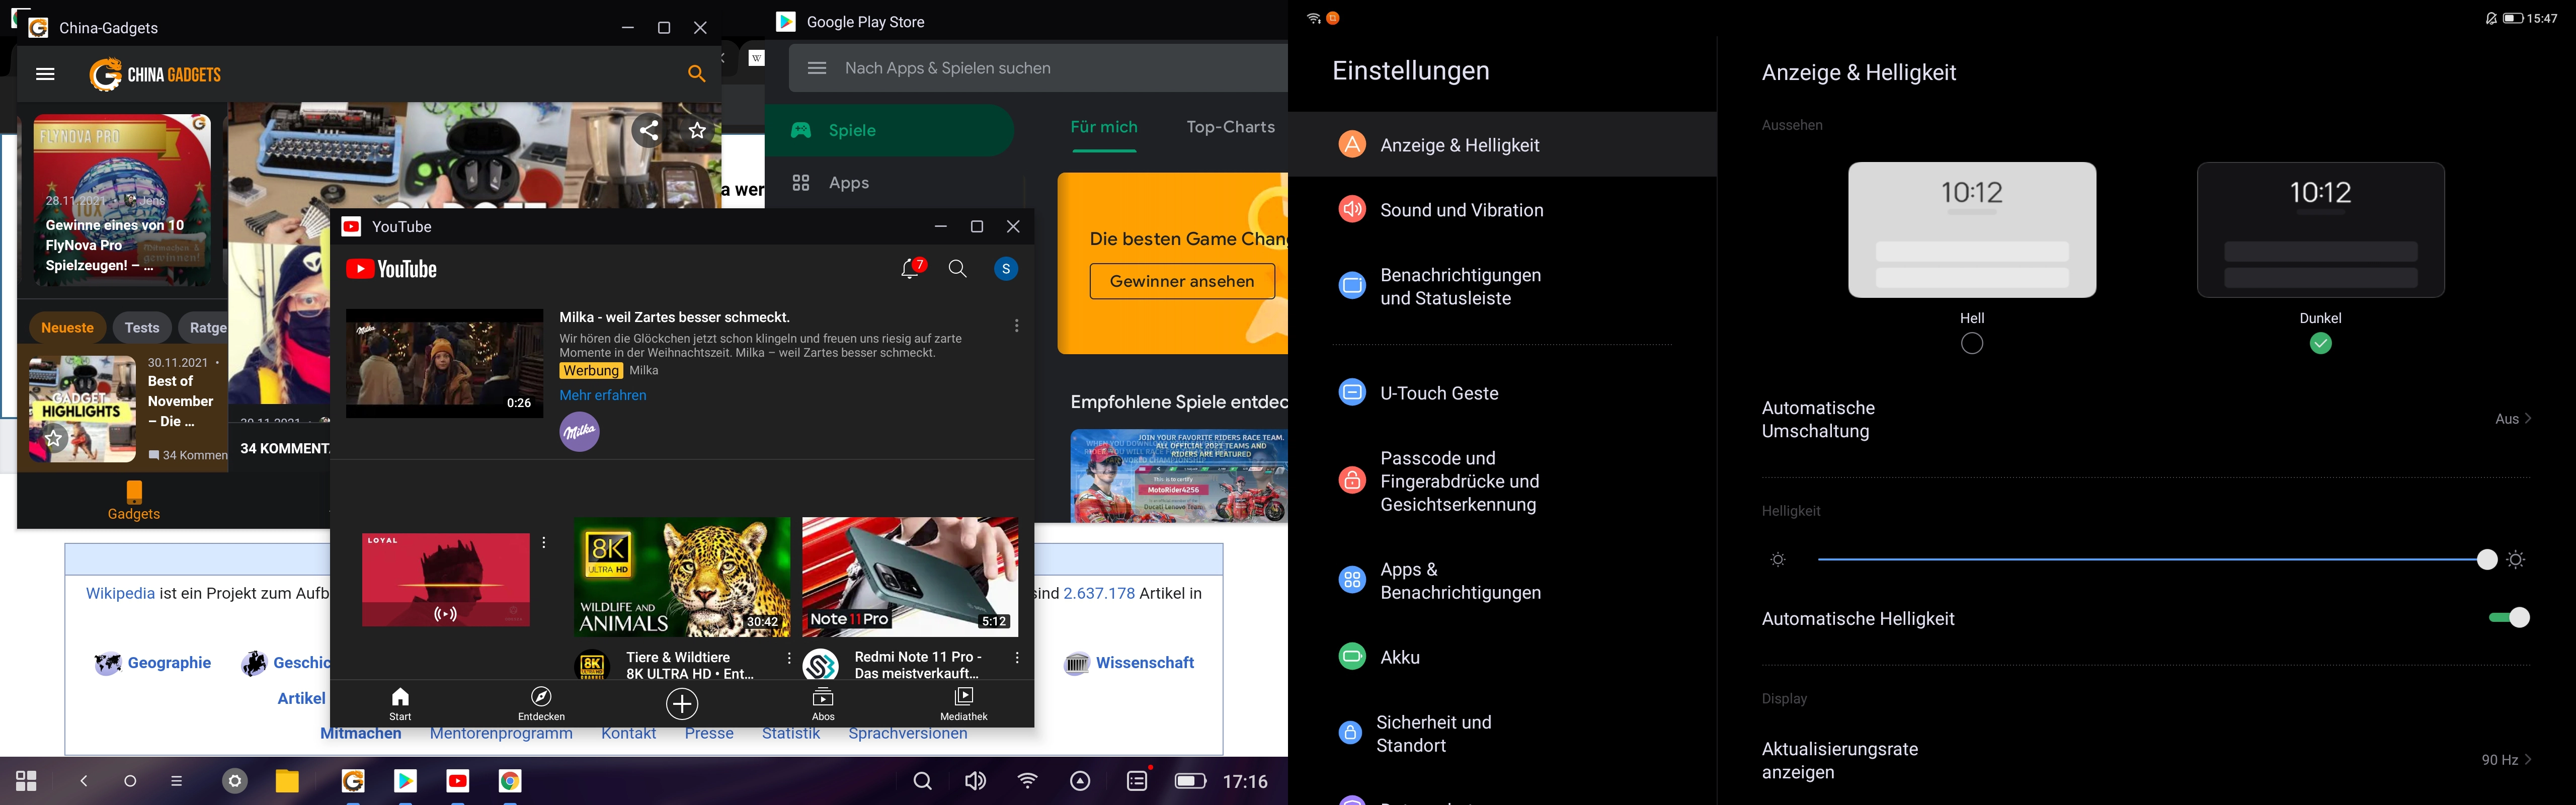The image size is (2576, 805).
Task: Select Neueste filter chip
Action: tap(67, 327)
